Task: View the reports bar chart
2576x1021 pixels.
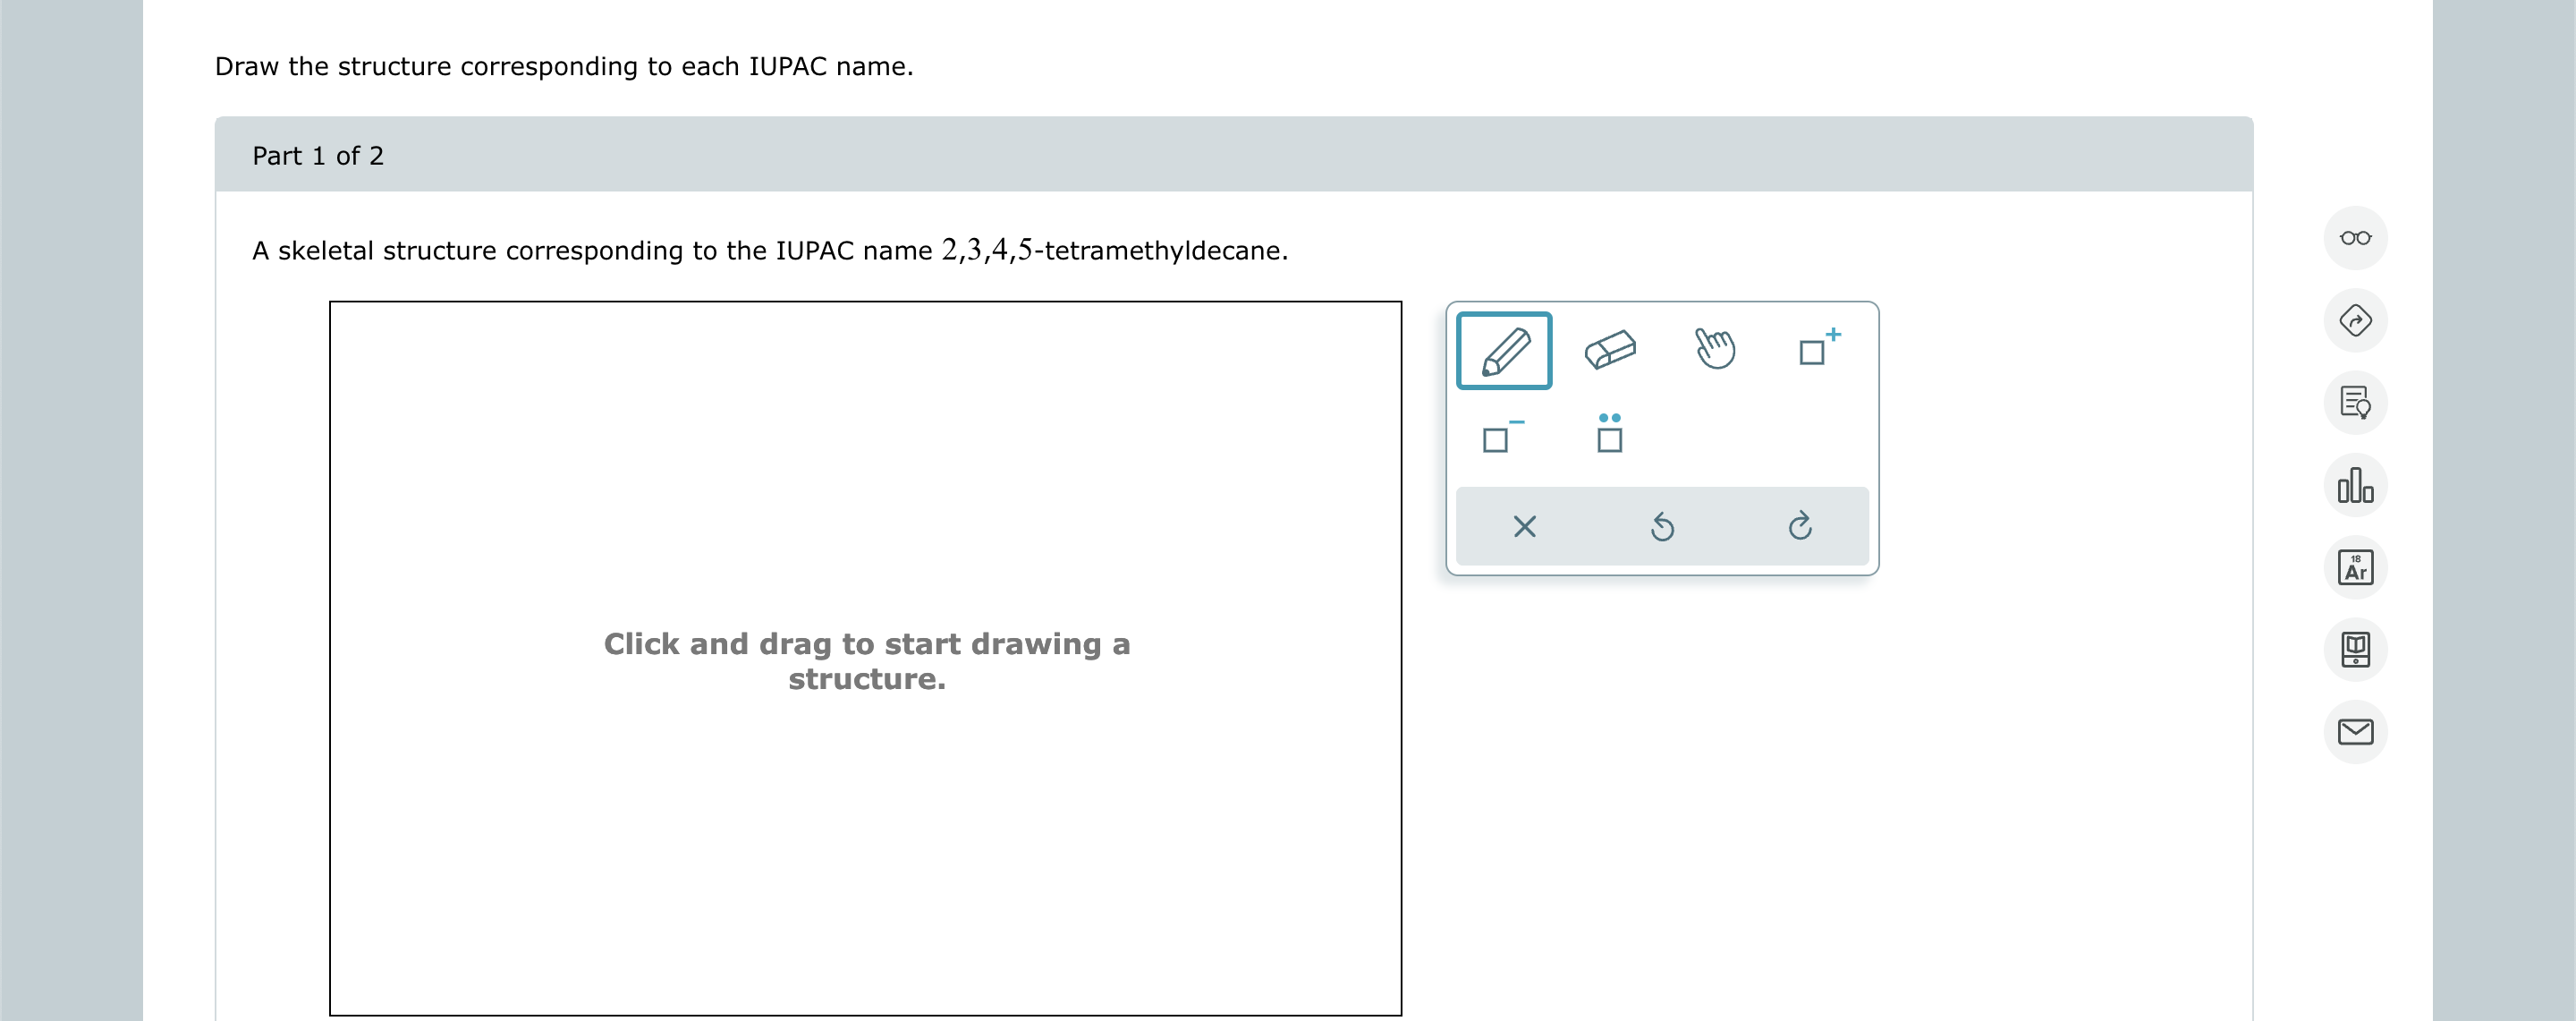Action: coord(2355,485)
